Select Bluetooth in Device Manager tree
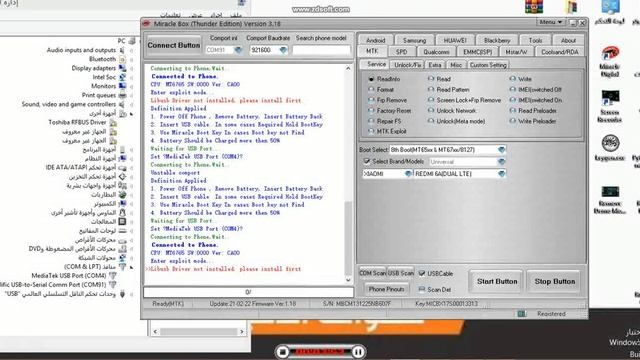 [x=102, y=59]
